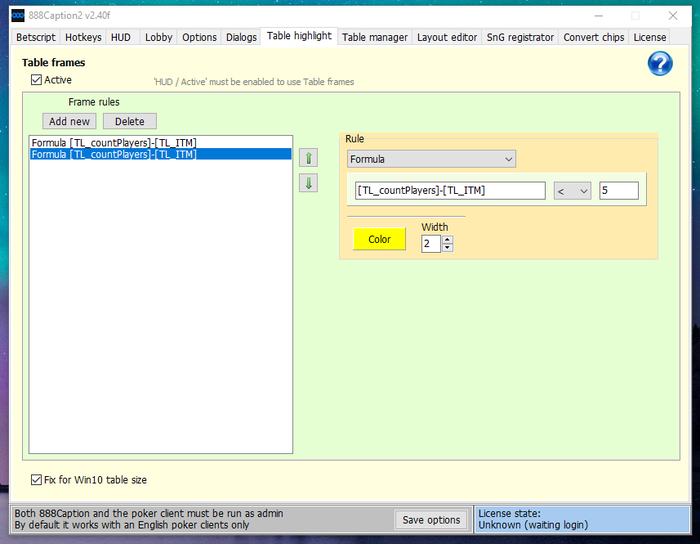Open the yellow Color swatch picker
Screen dimensions: 700x544
(x=379, y=239)
